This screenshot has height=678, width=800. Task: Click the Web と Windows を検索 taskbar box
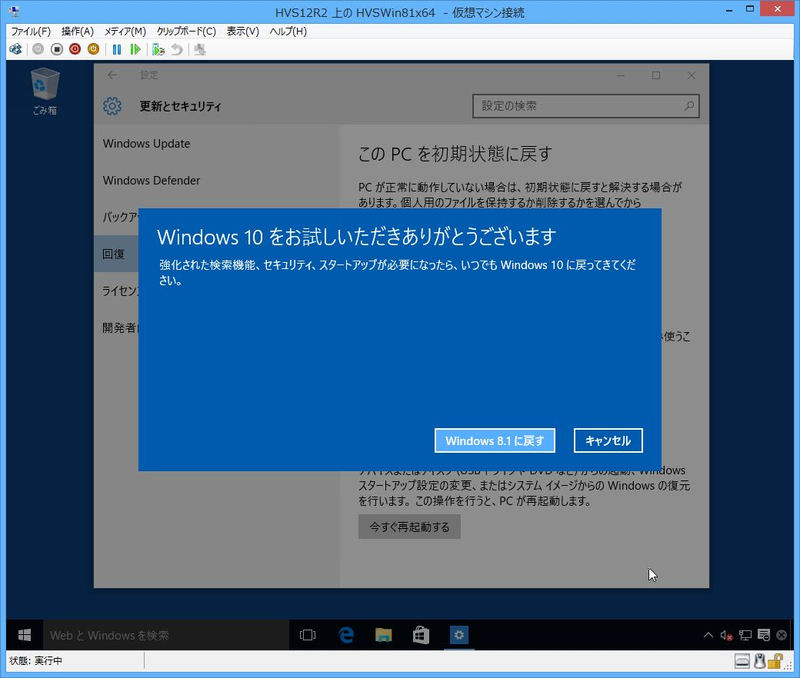[166, 635]
